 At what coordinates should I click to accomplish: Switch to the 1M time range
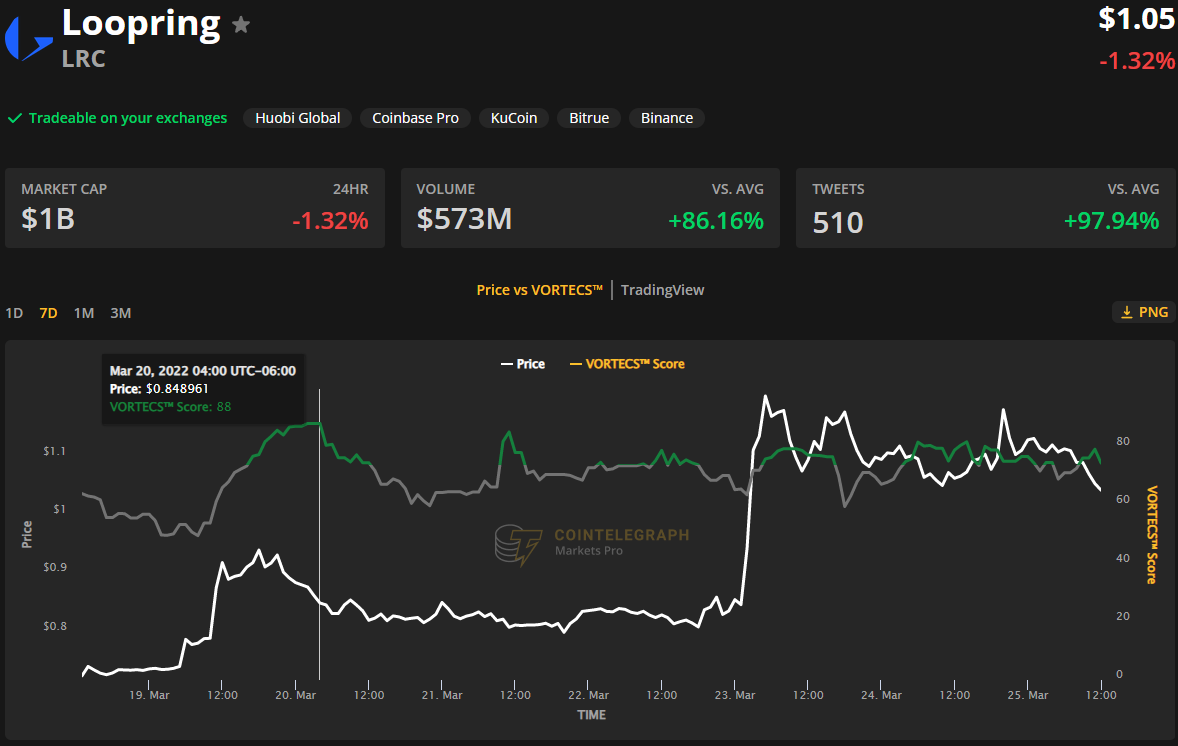tap(84, 313)
